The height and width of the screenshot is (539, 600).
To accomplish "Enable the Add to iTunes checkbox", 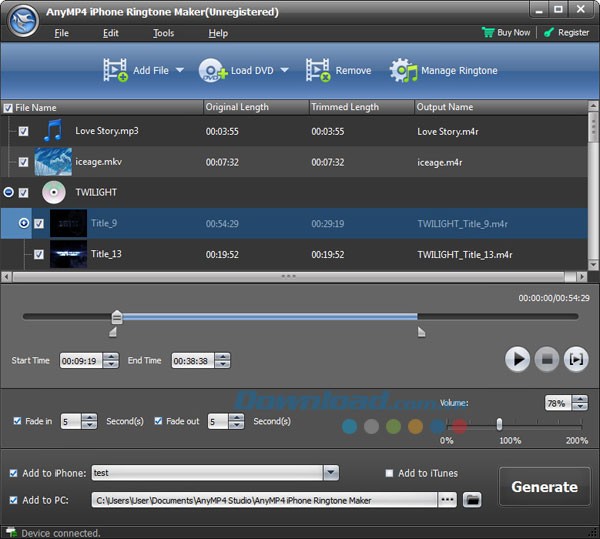I will tap(389, 473).
